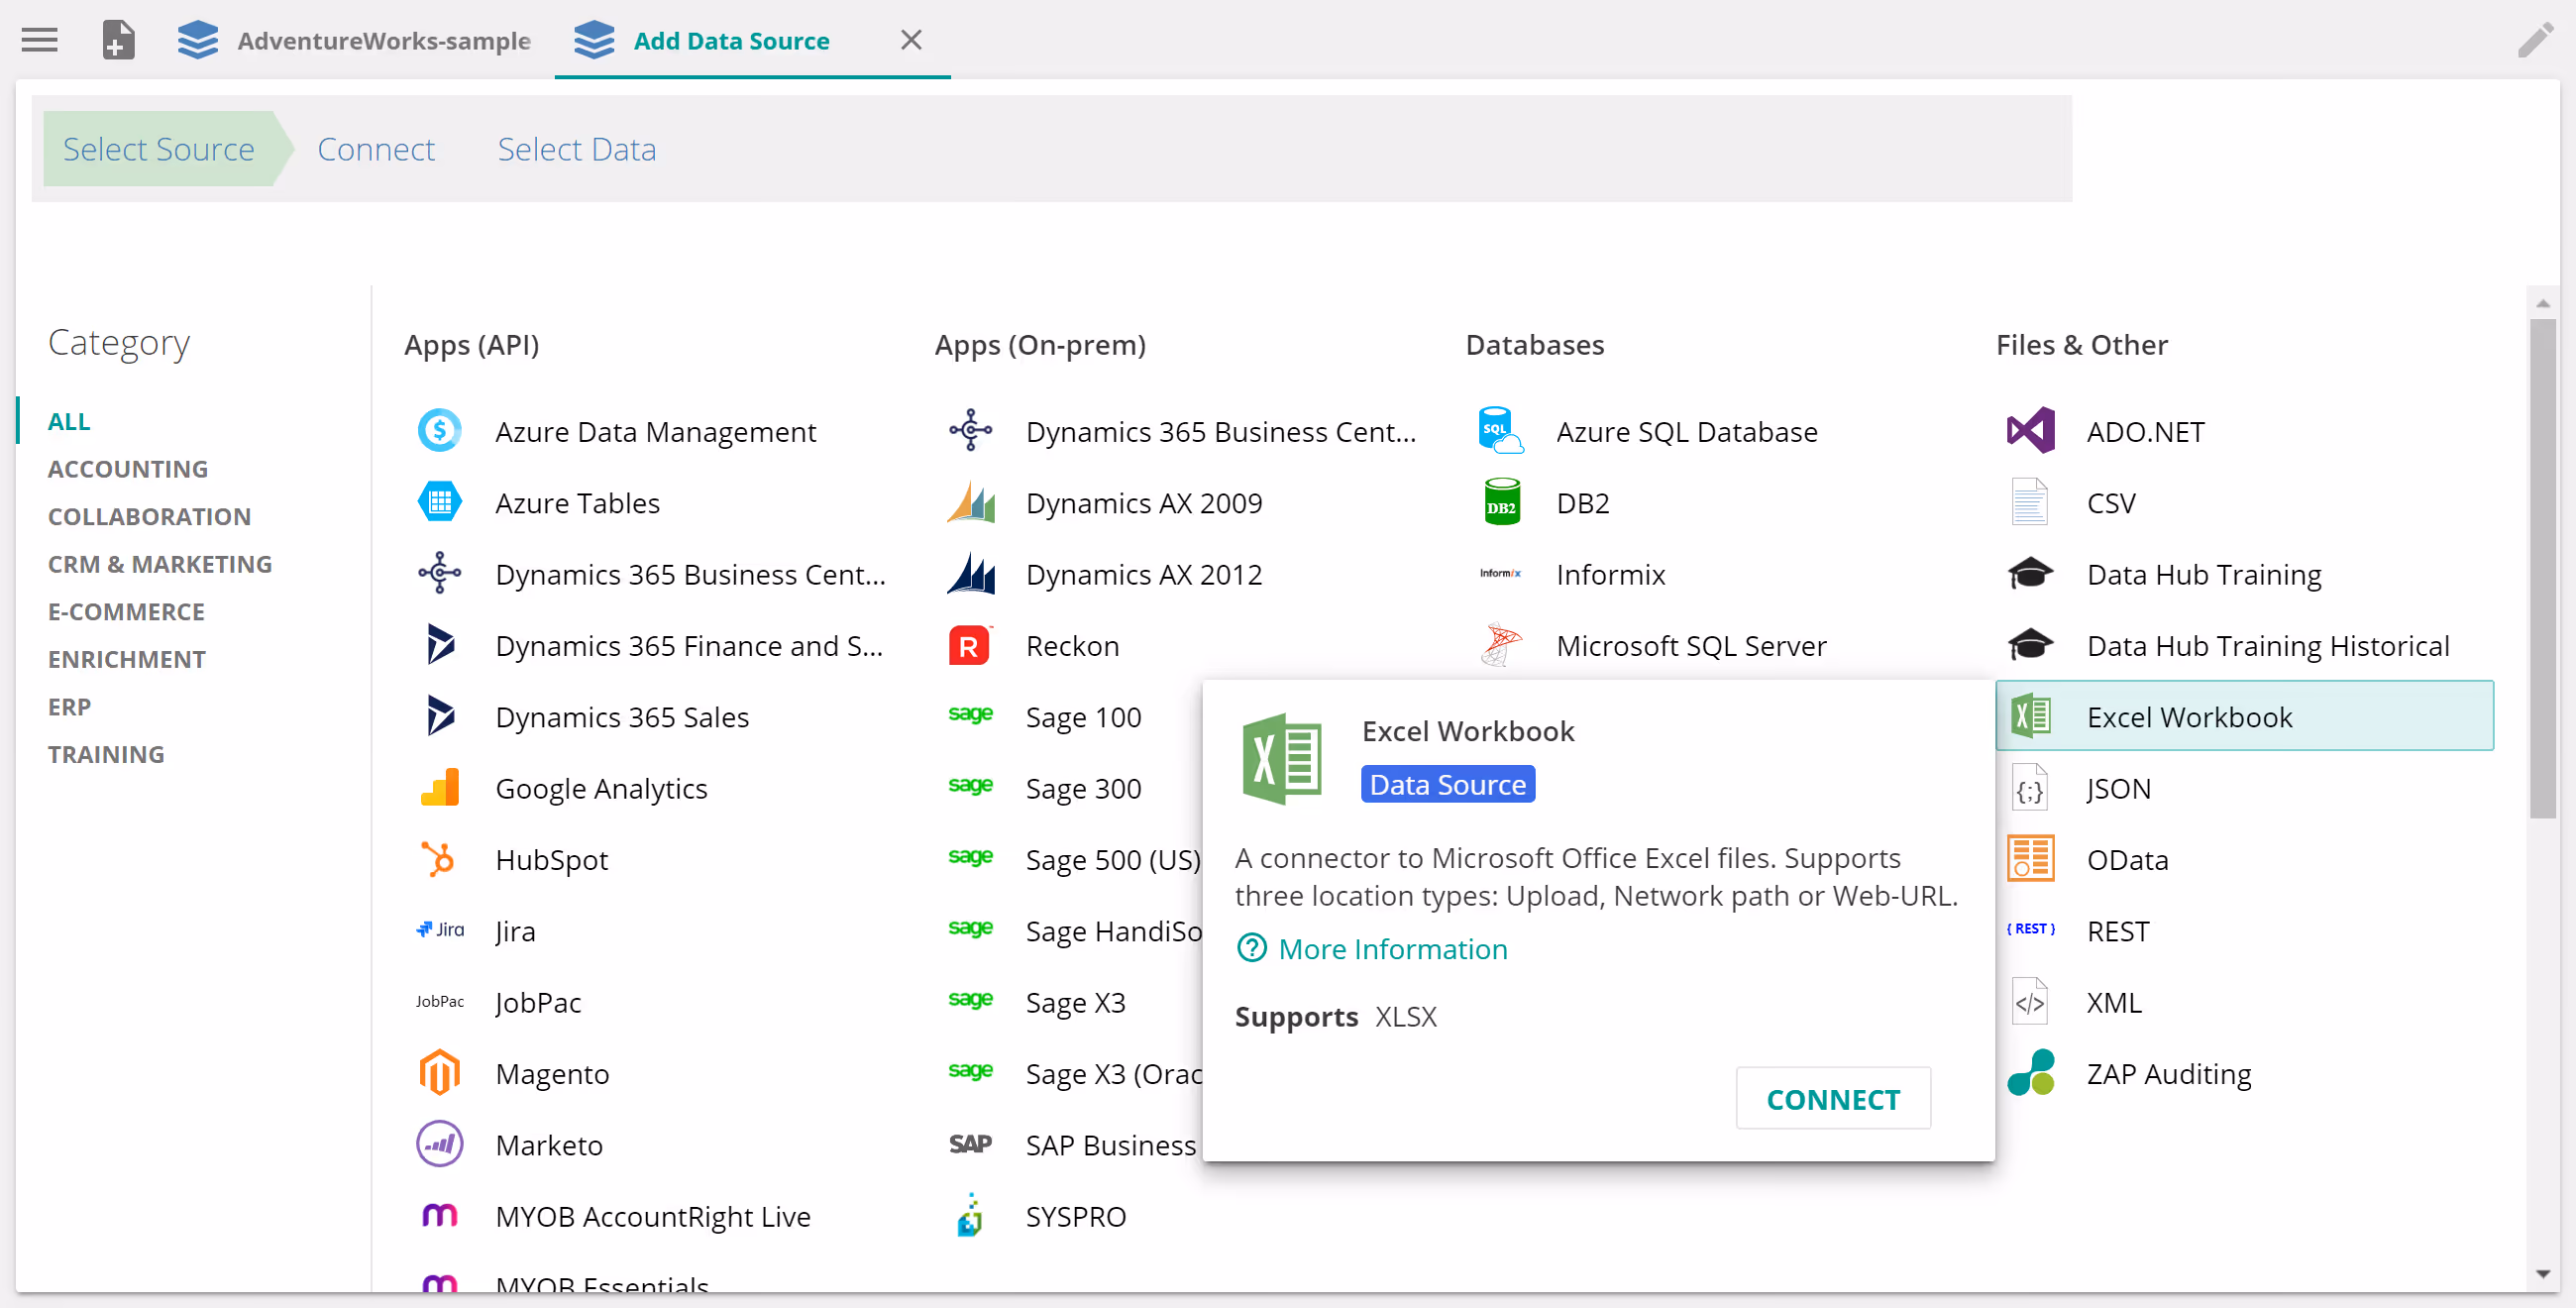Go to the Select Data step
Viewport: 2576px width, 1308px height.
(576, 148)
